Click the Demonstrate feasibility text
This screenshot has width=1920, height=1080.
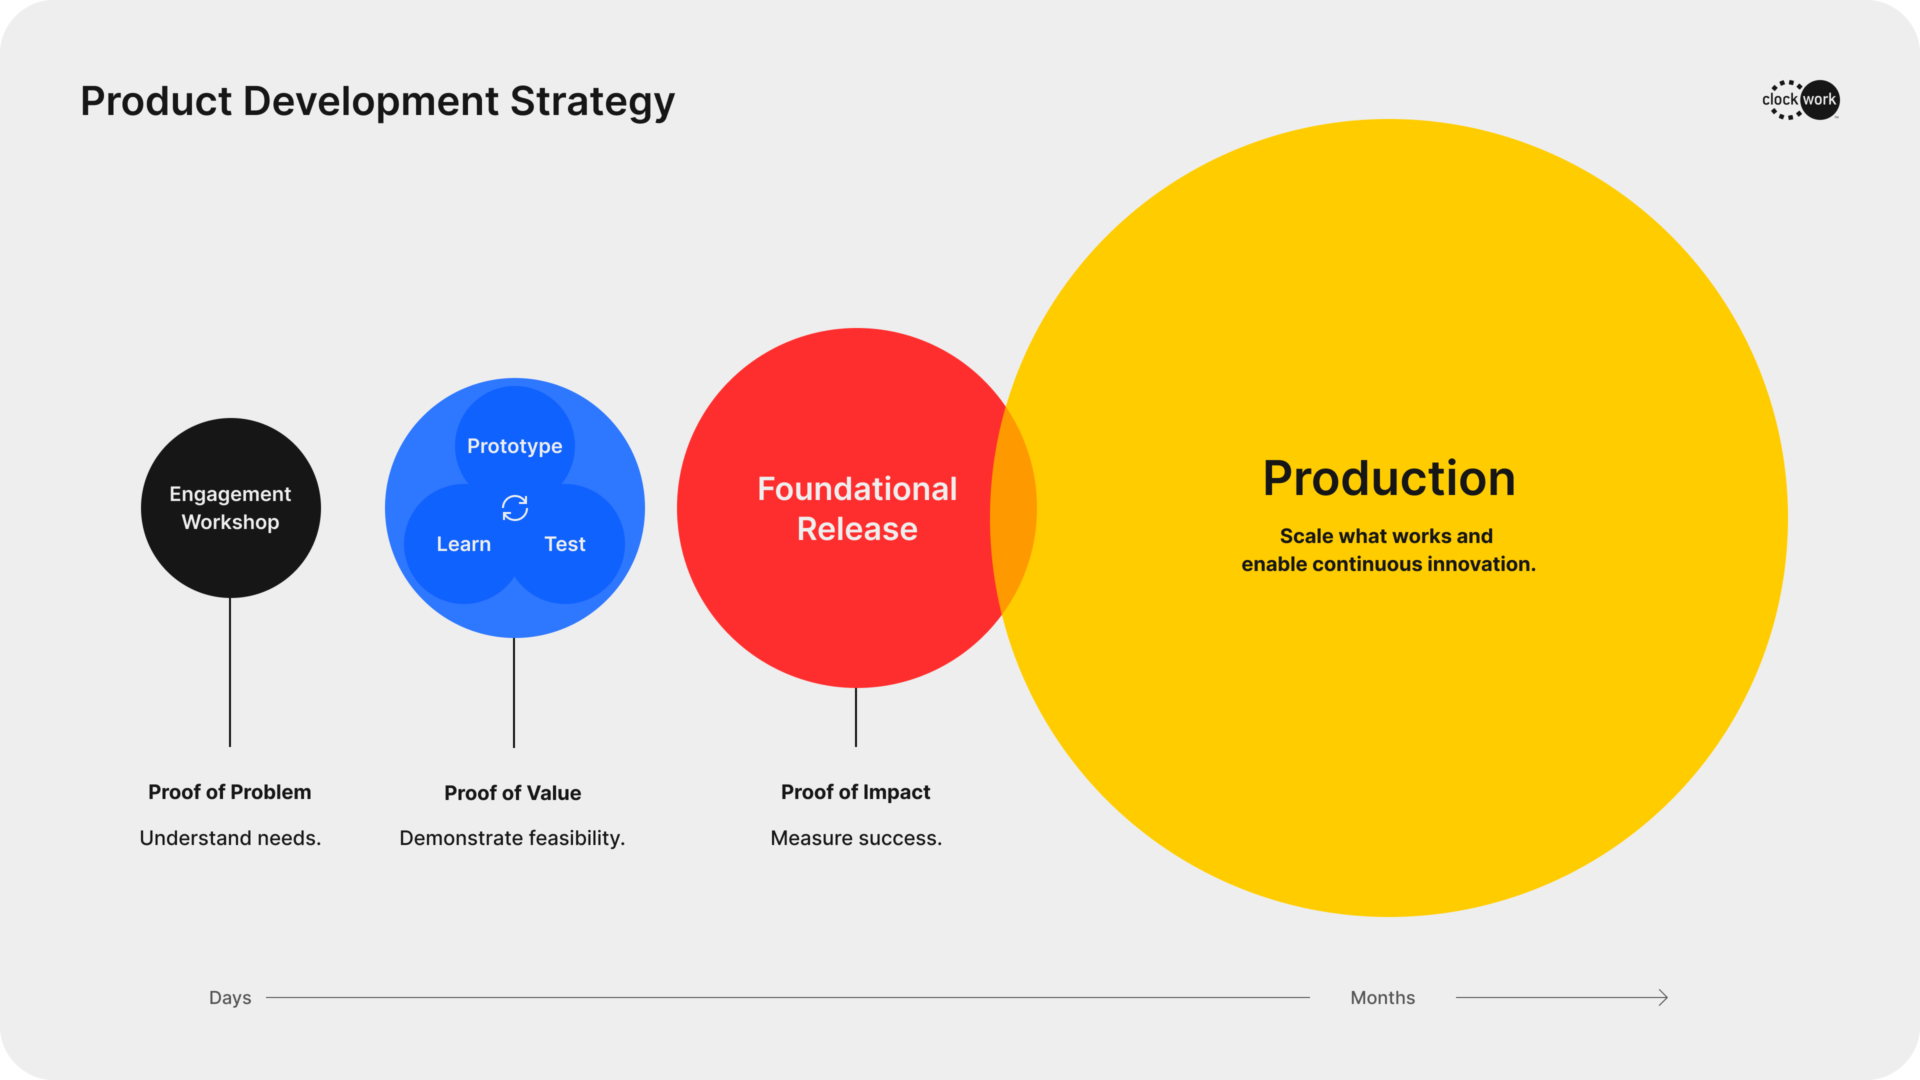(x=512, y=838)
